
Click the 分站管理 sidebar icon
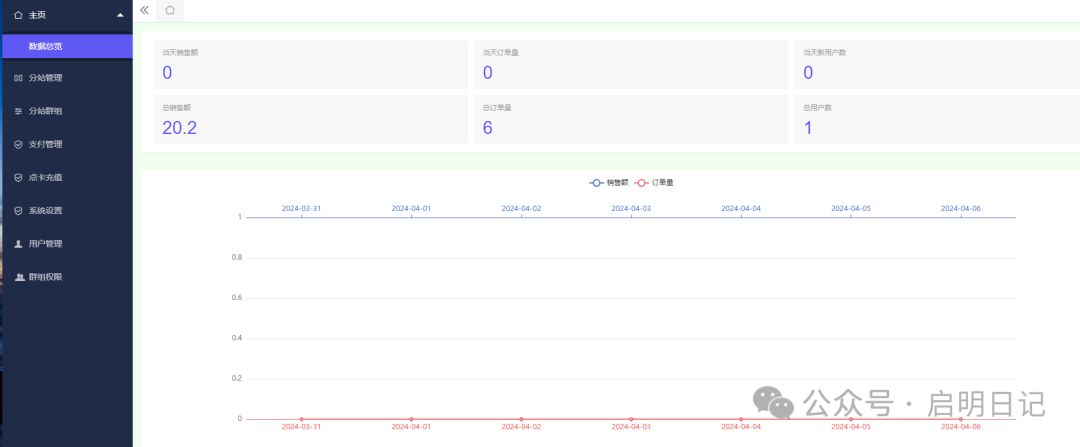18,78
